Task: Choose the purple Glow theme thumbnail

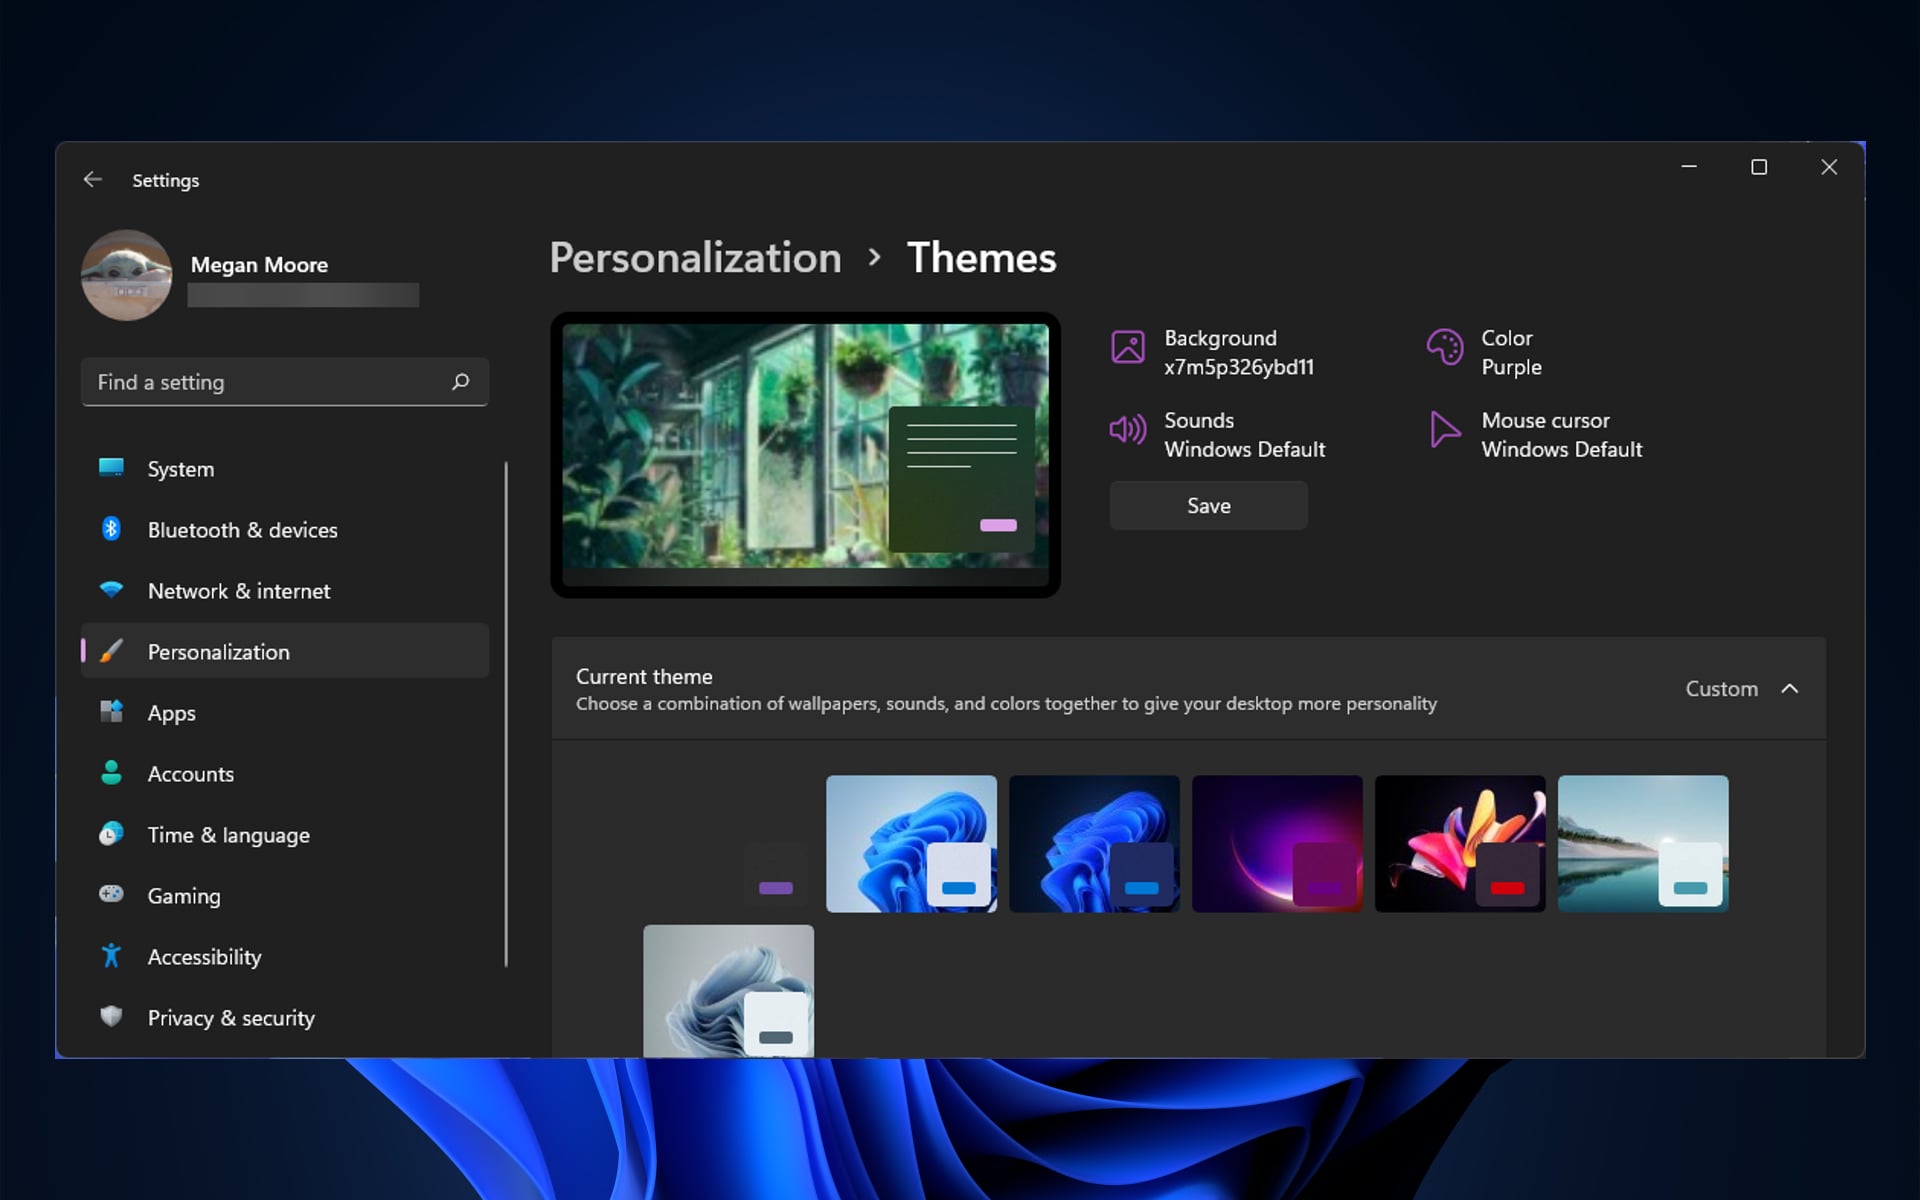Action: point(1277,843)
